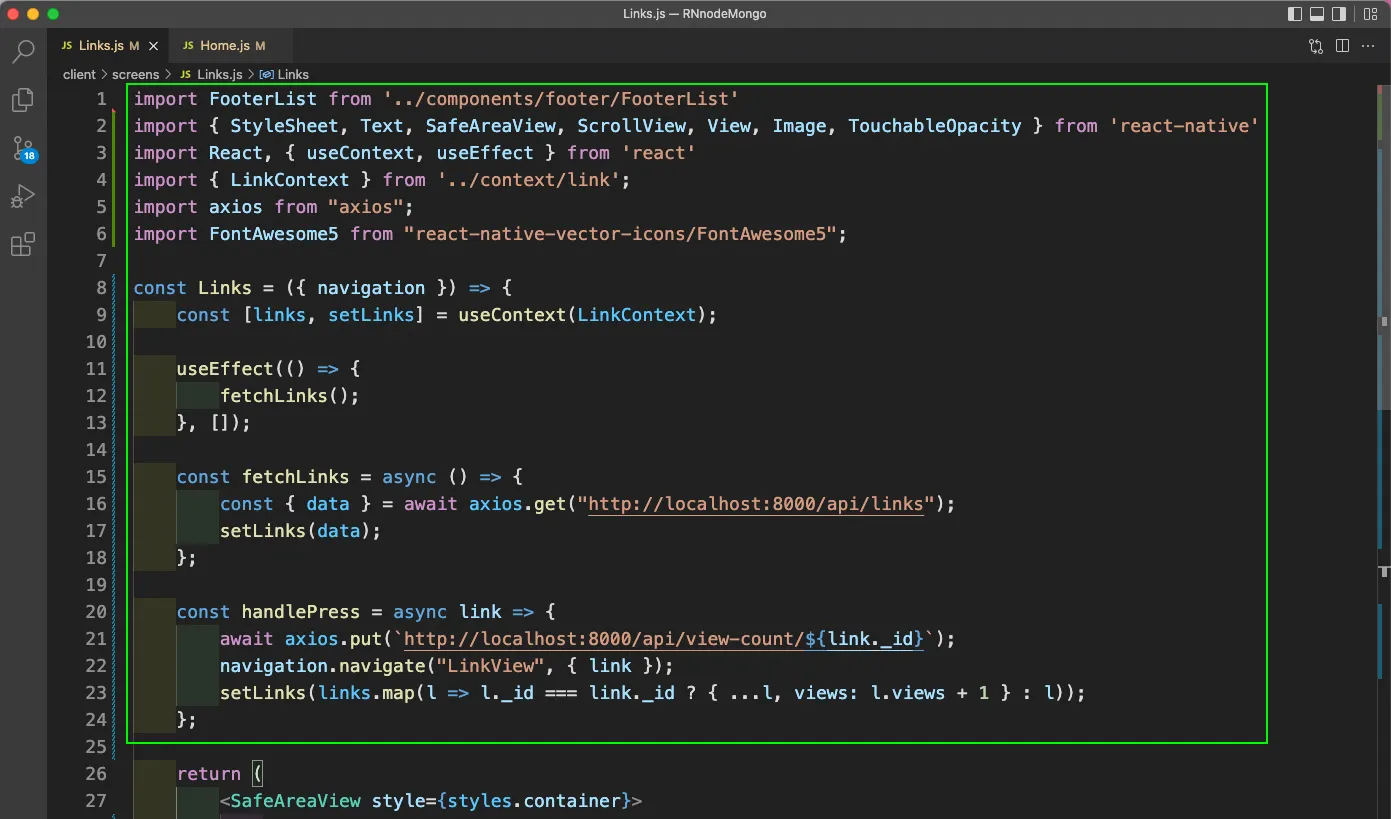Click setLinks(data) on line 17
Image resolution: width=1391 pixels, height=819 pixels.
[x=296, y=531]
